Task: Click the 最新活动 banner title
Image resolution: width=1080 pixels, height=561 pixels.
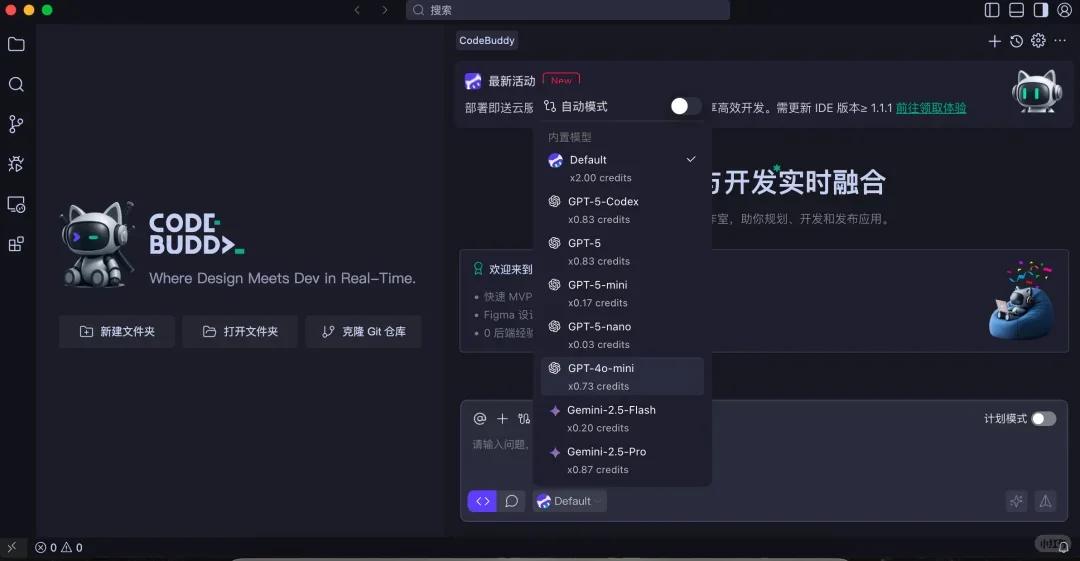Action: (x=511, y=81)
